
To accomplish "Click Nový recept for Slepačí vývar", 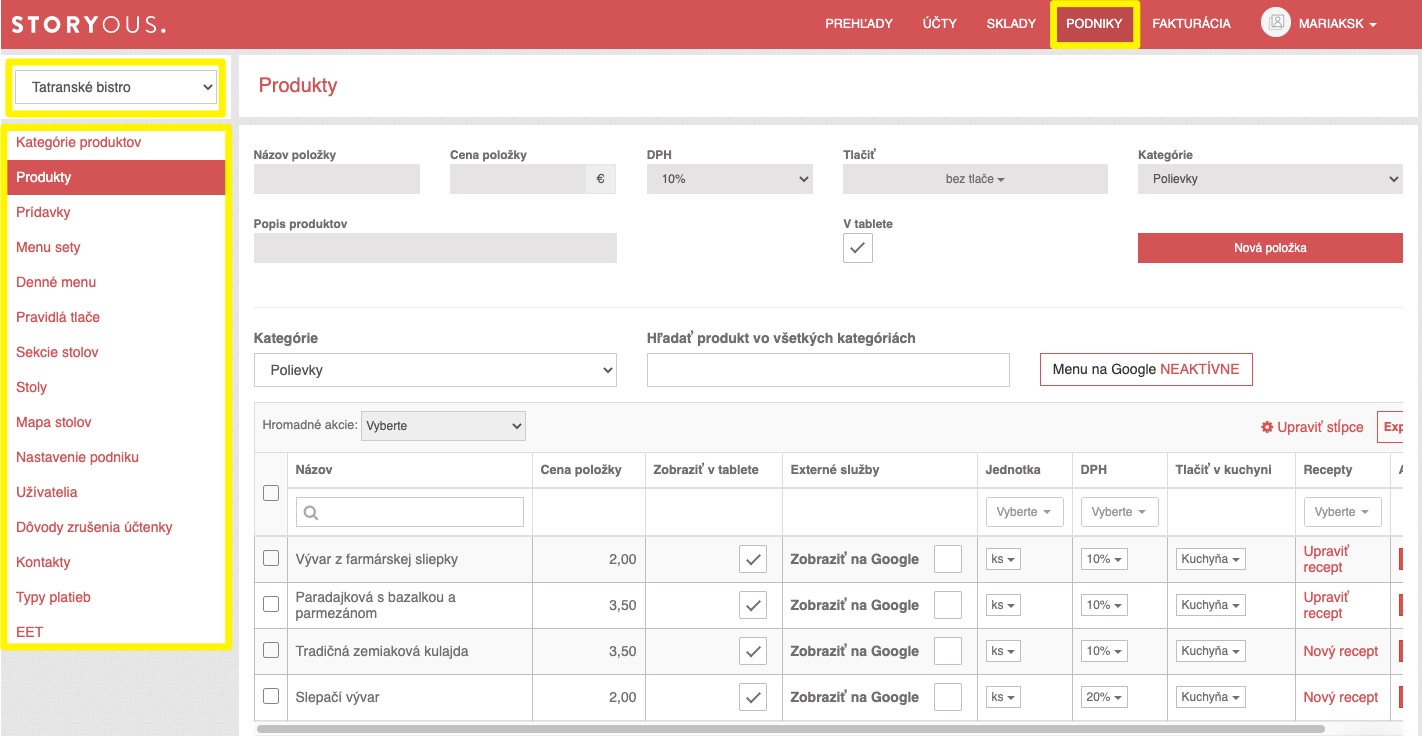I will [1341, 697].
